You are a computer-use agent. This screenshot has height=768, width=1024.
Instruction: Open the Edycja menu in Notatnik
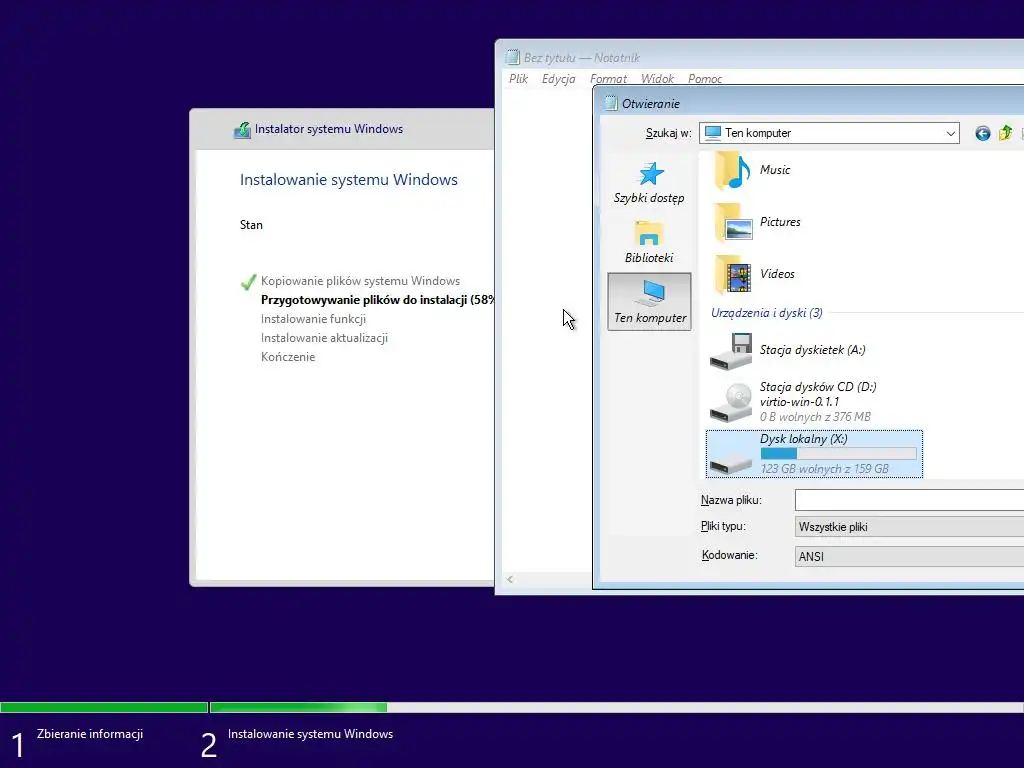coord(558,78)
